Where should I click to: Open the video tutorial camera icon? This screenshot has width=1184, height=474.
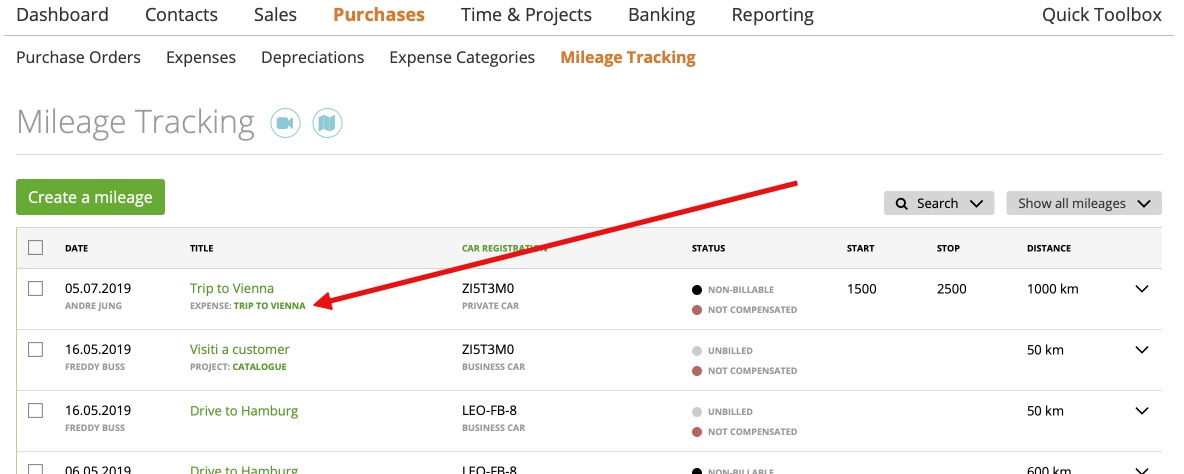[285, 122]
